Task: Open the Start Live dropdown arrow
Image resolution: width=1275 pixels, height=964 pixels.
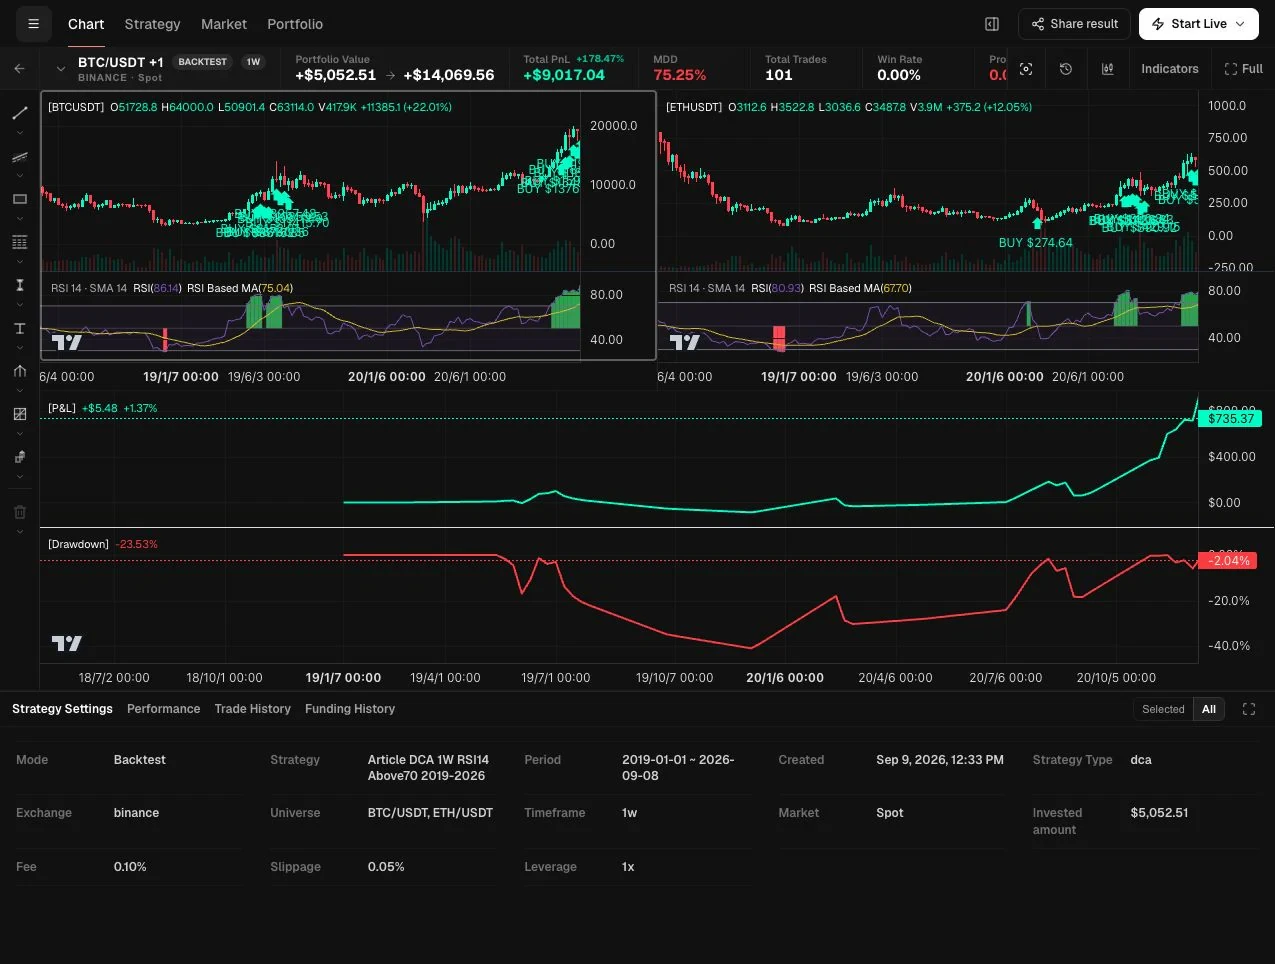Action: 1241,24
